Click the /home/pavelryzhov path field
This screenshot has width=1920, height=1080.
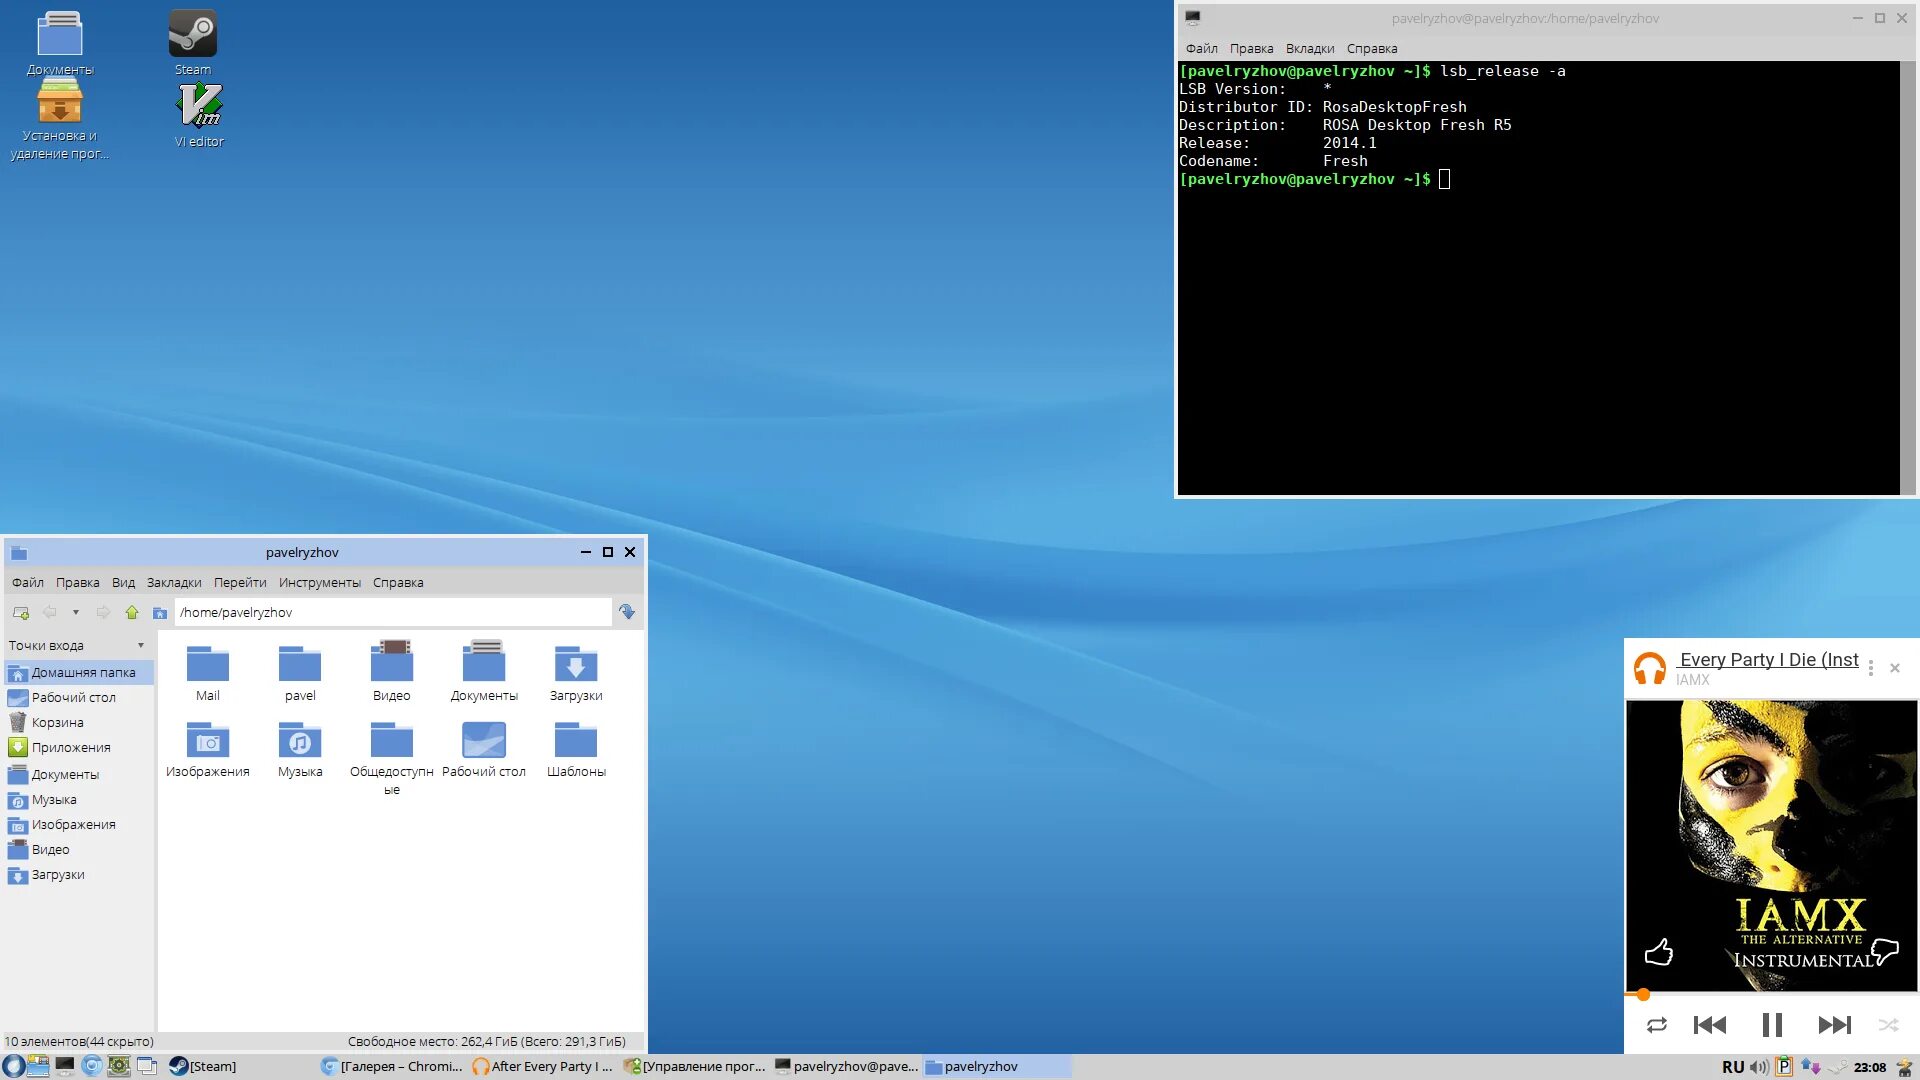pyautogui.click(x=392, y=612)
